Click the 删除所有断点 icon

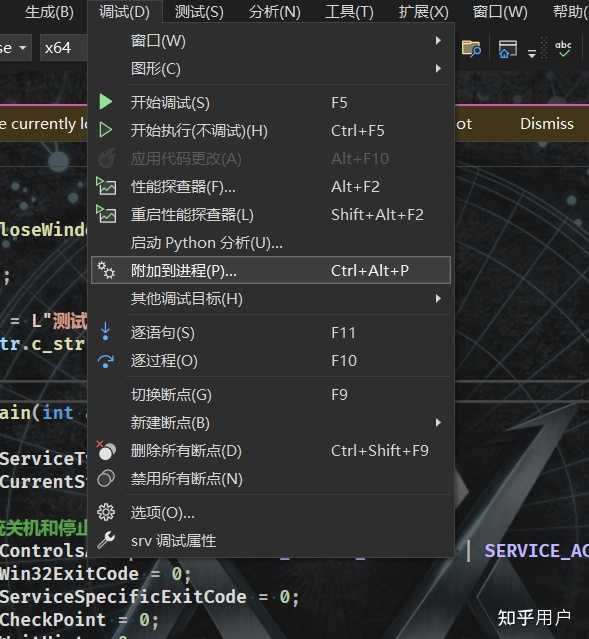[106, 450]
